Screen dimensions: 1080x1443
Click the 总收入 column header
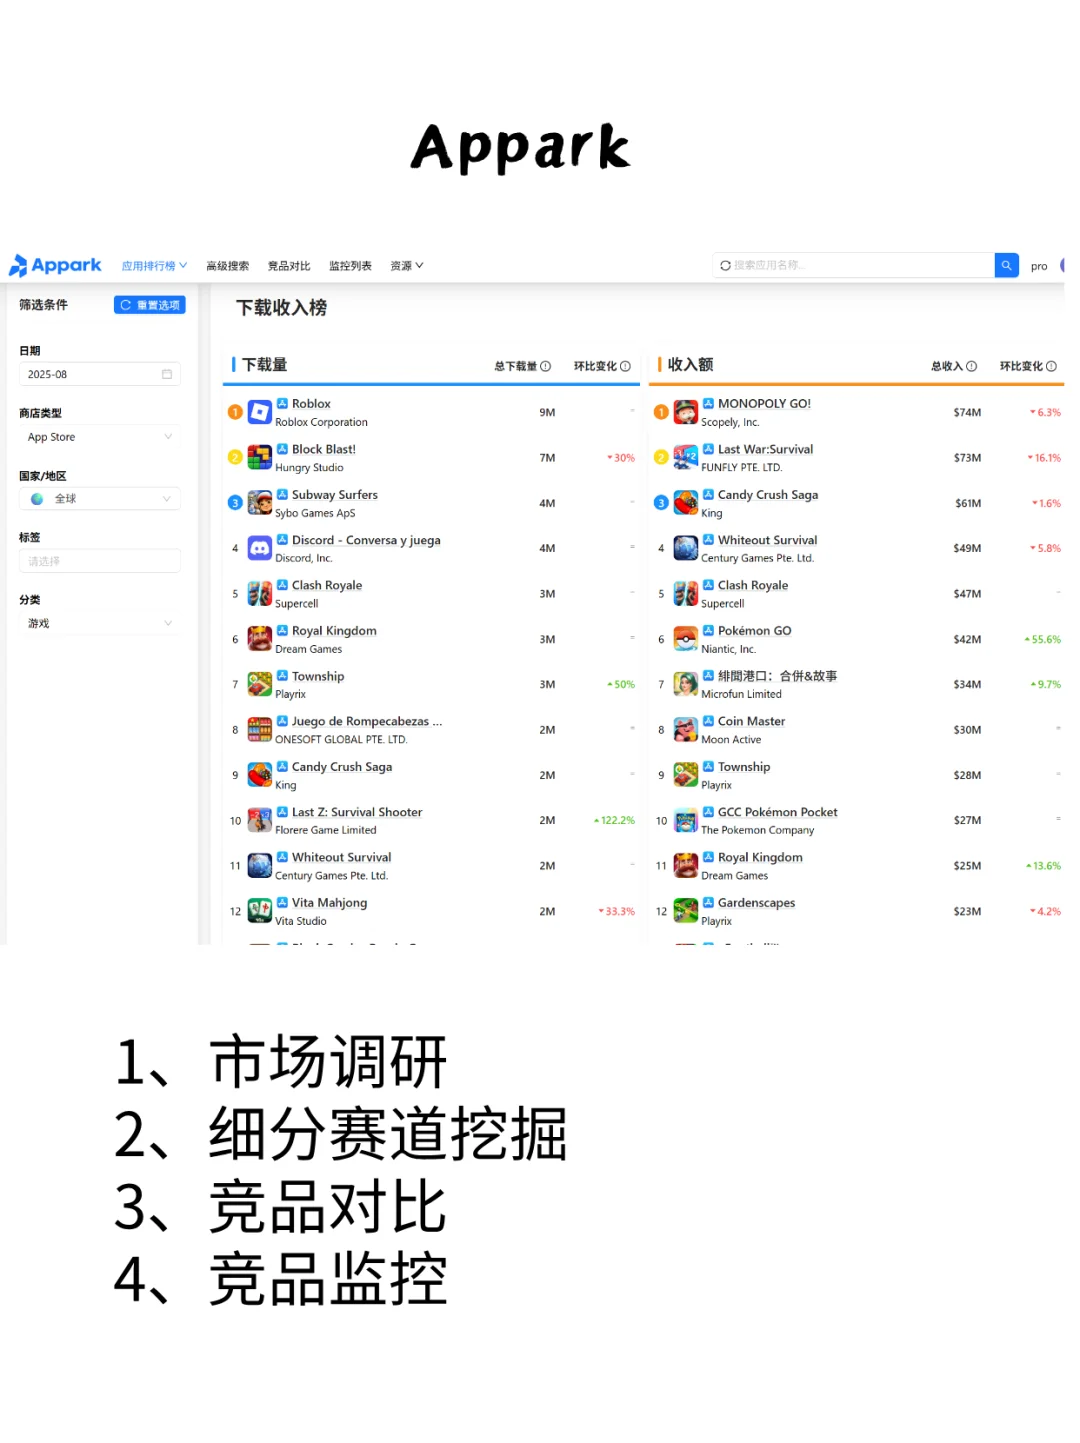click(x=947, y=366)
